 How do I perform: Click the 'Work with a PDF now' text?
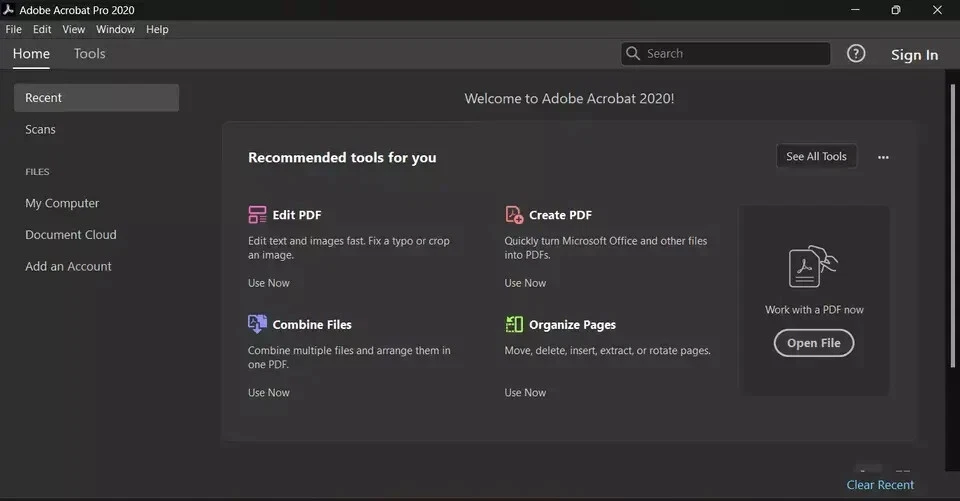pos(814,310)
